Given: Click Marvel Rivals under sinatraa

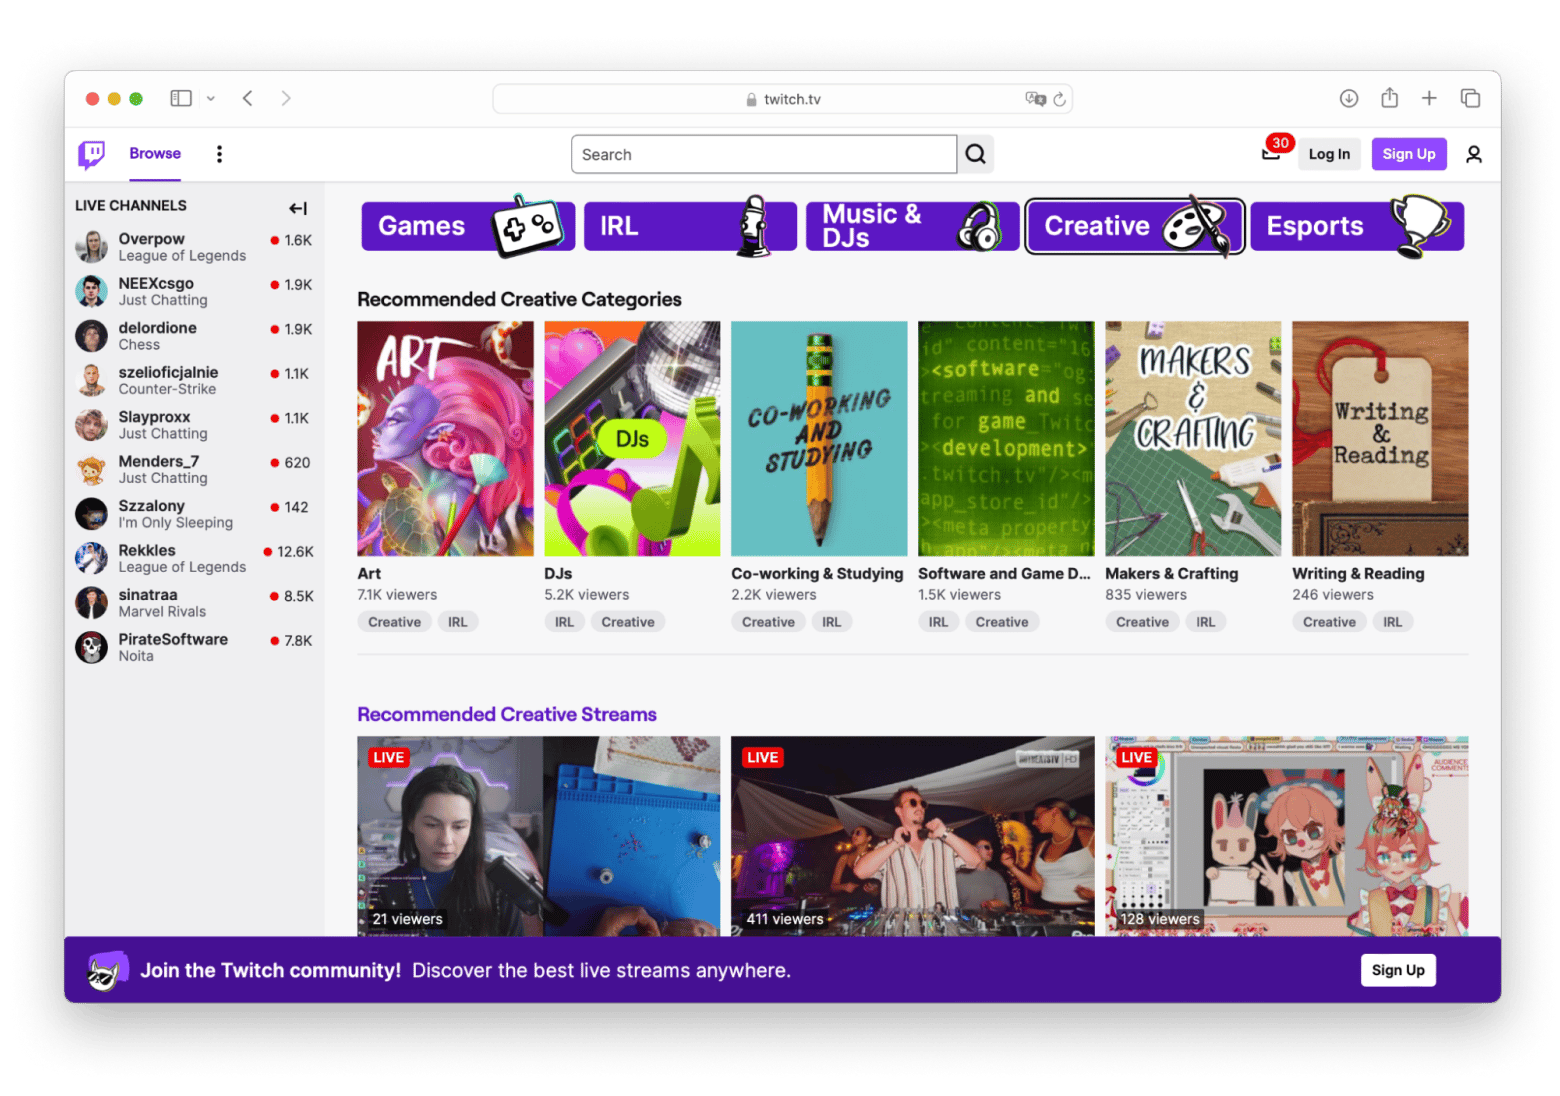Looking at the screenshot, I should pyautogui.click(x=162, y=612).
